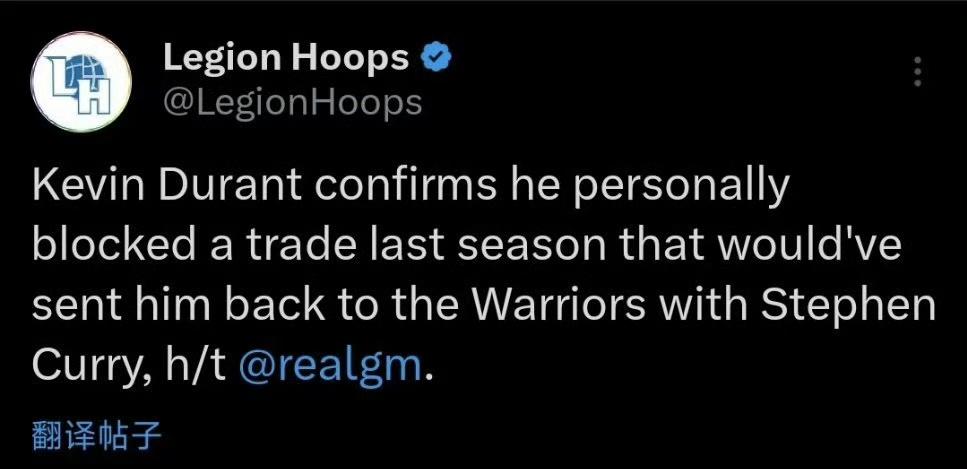
Task: Select the words "Kevin Durant" in the tweet
Action: 167,187
